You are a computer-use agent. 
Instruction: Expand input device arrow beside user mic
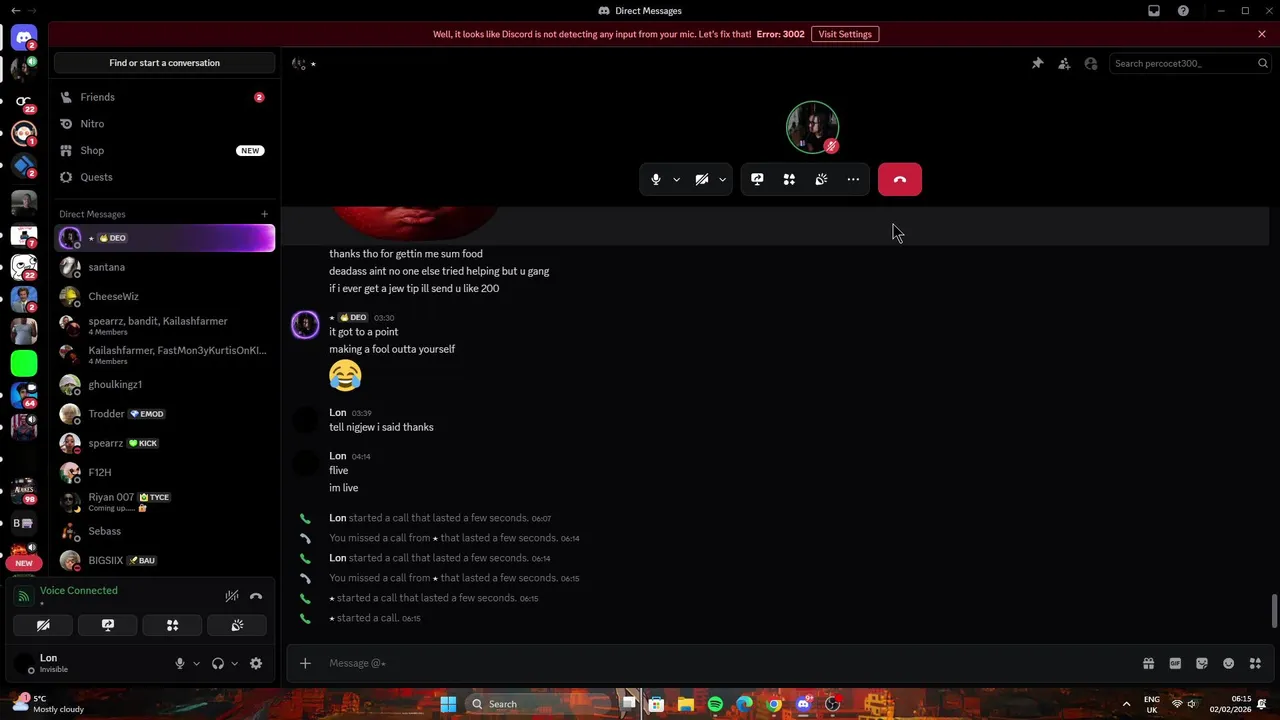pyautogui.click(x=196, y=663)
